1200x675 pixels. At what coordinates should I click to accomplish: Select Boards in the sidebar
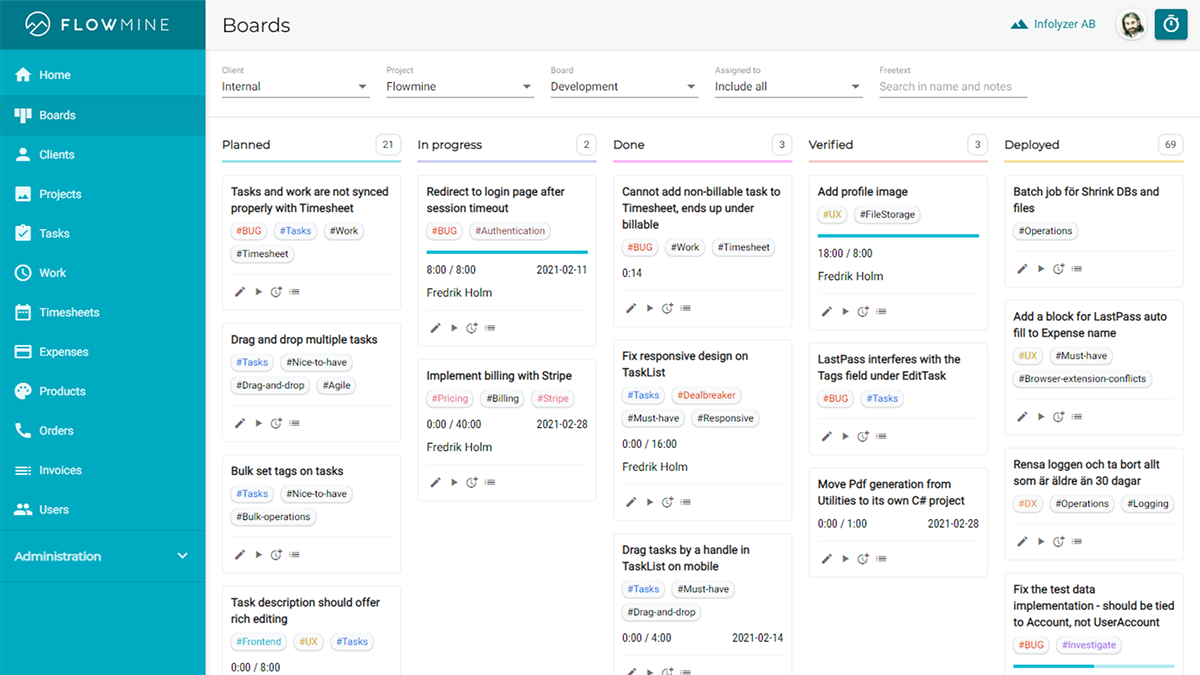pyautogui.click(x=102, y=115)
